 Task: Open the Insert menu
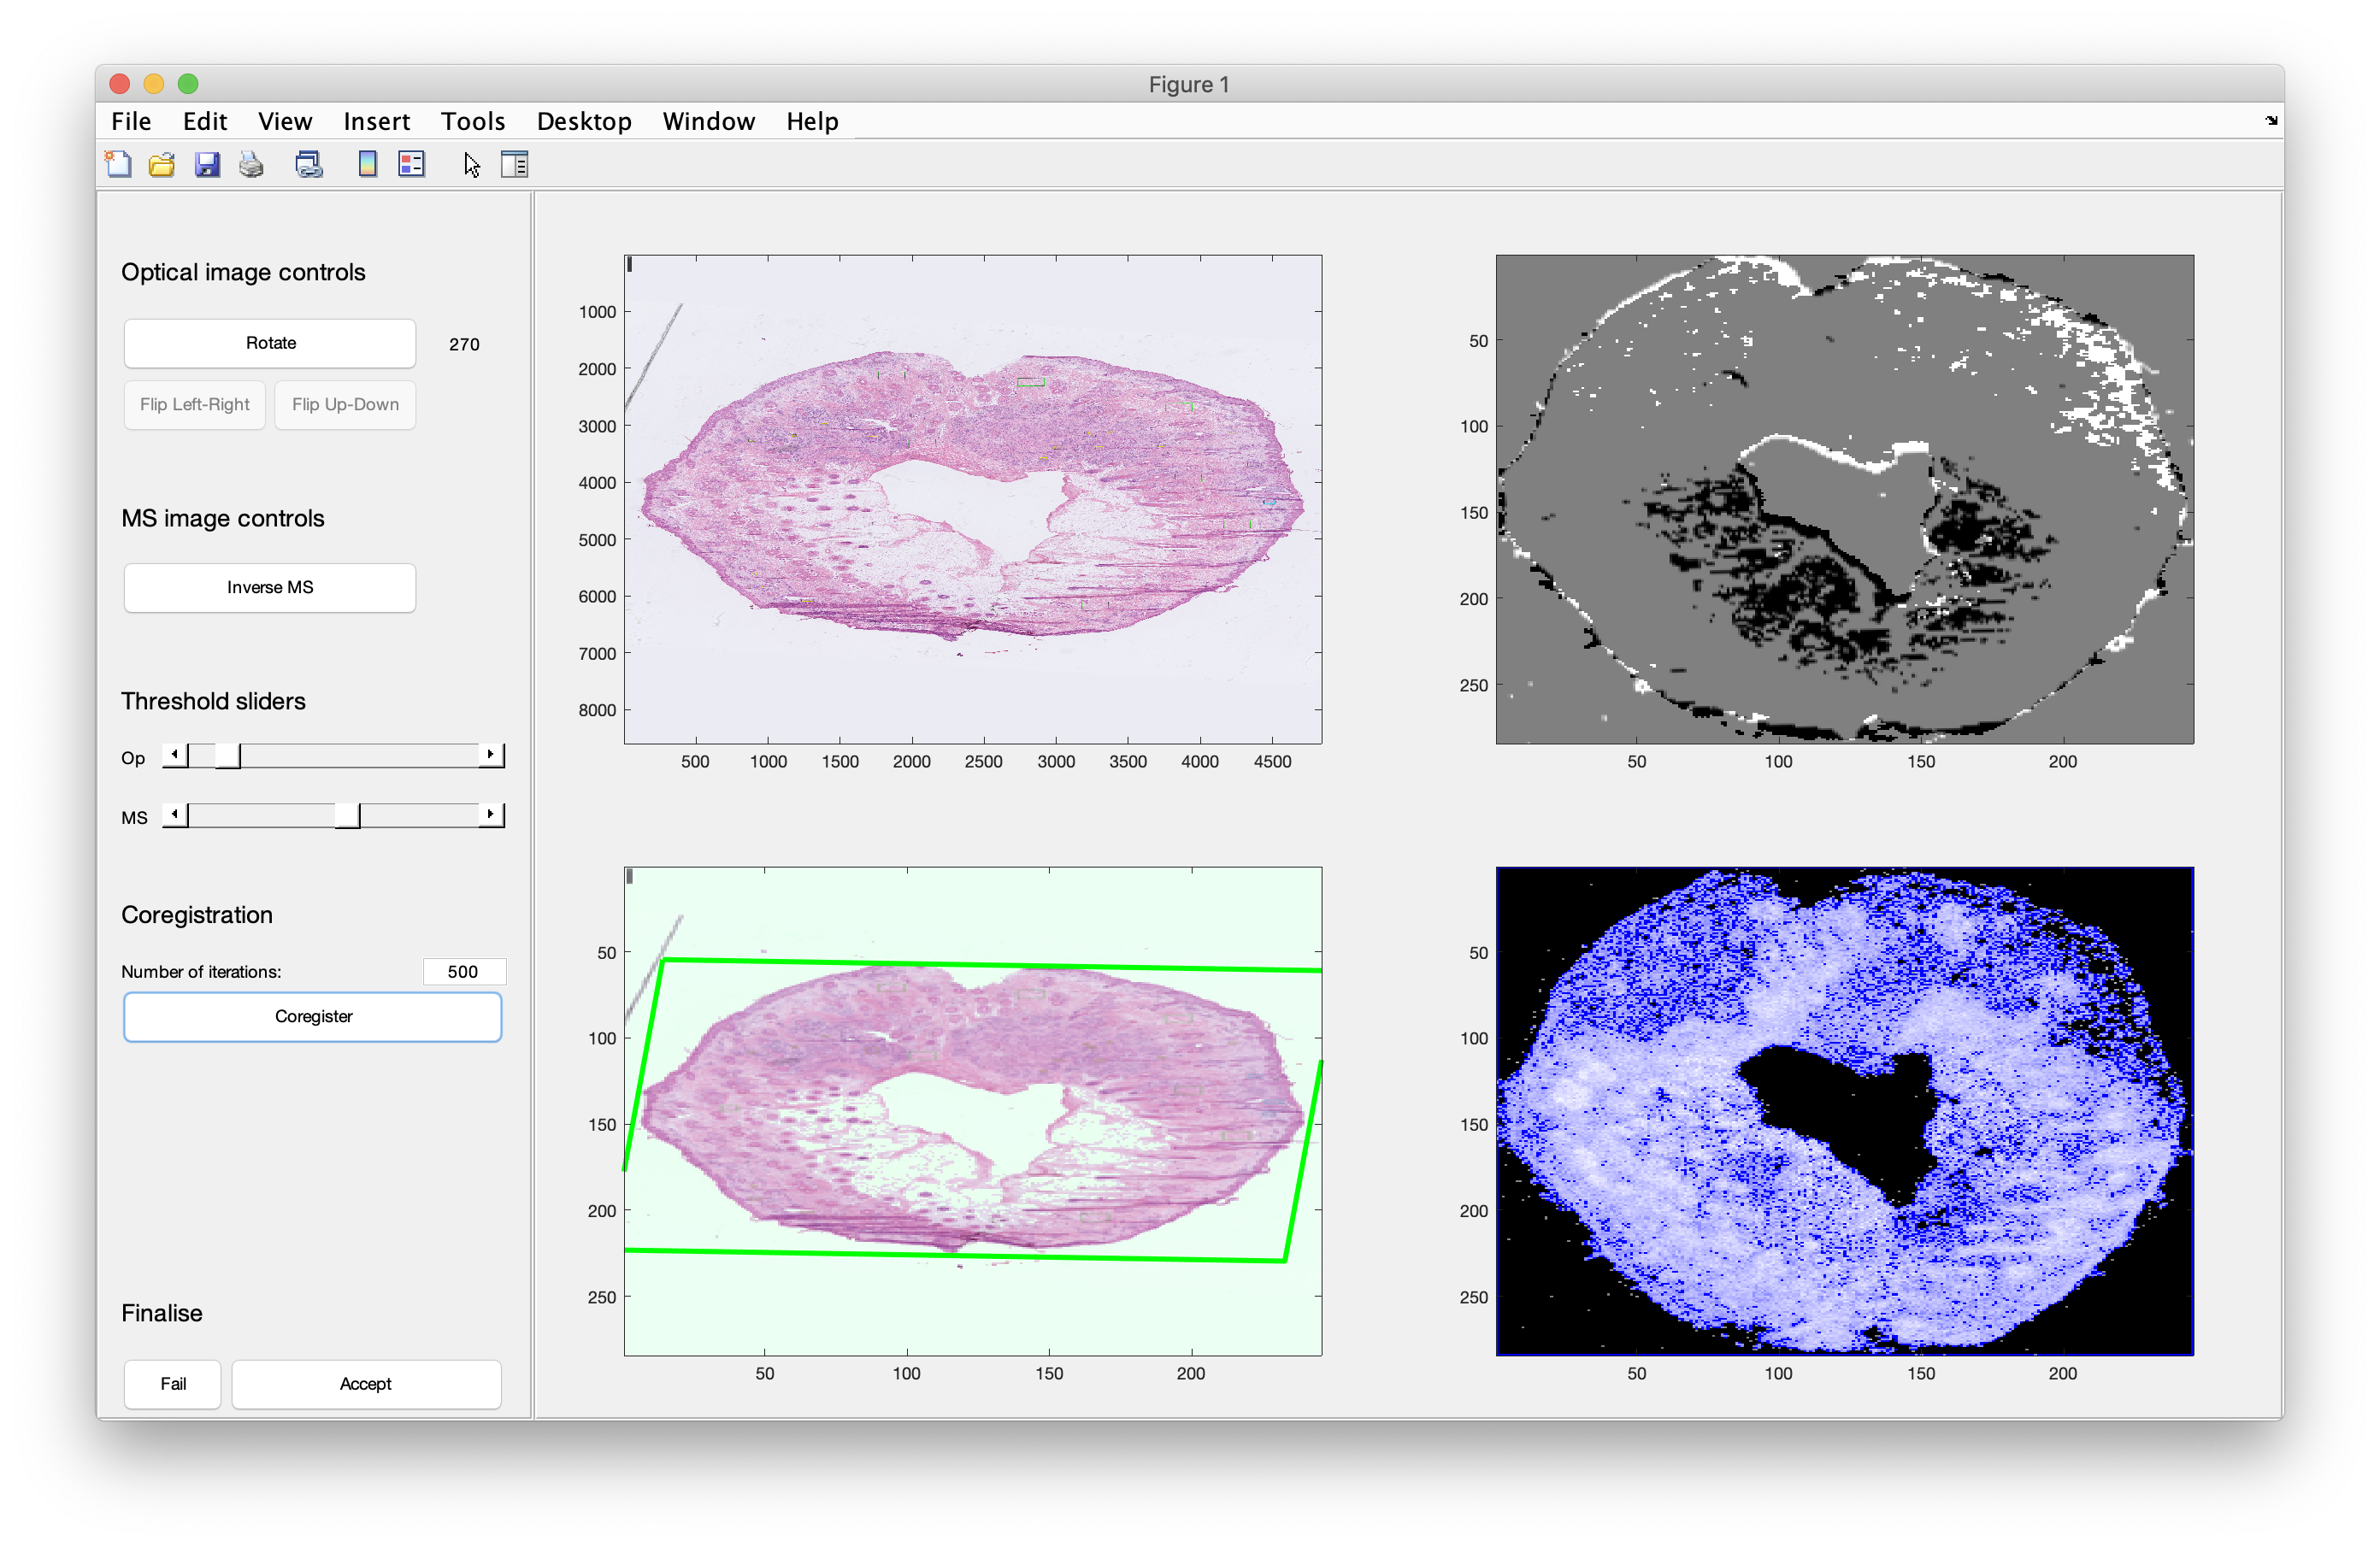tap(376, 122)
